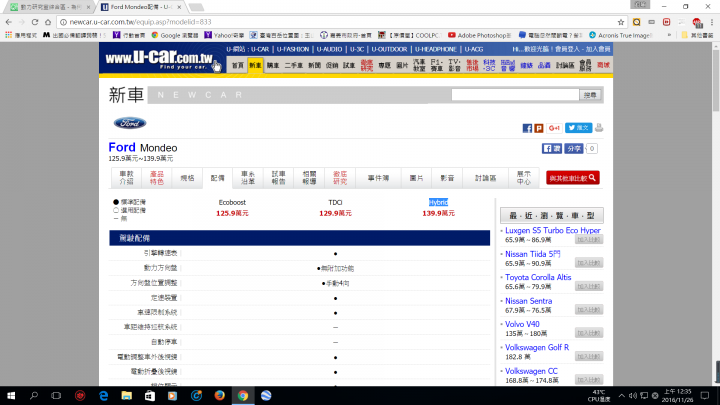Switch to the 規格 tab
Image resolution: width=720 pixels, height=405 pixels.
(x=187, y=178)
